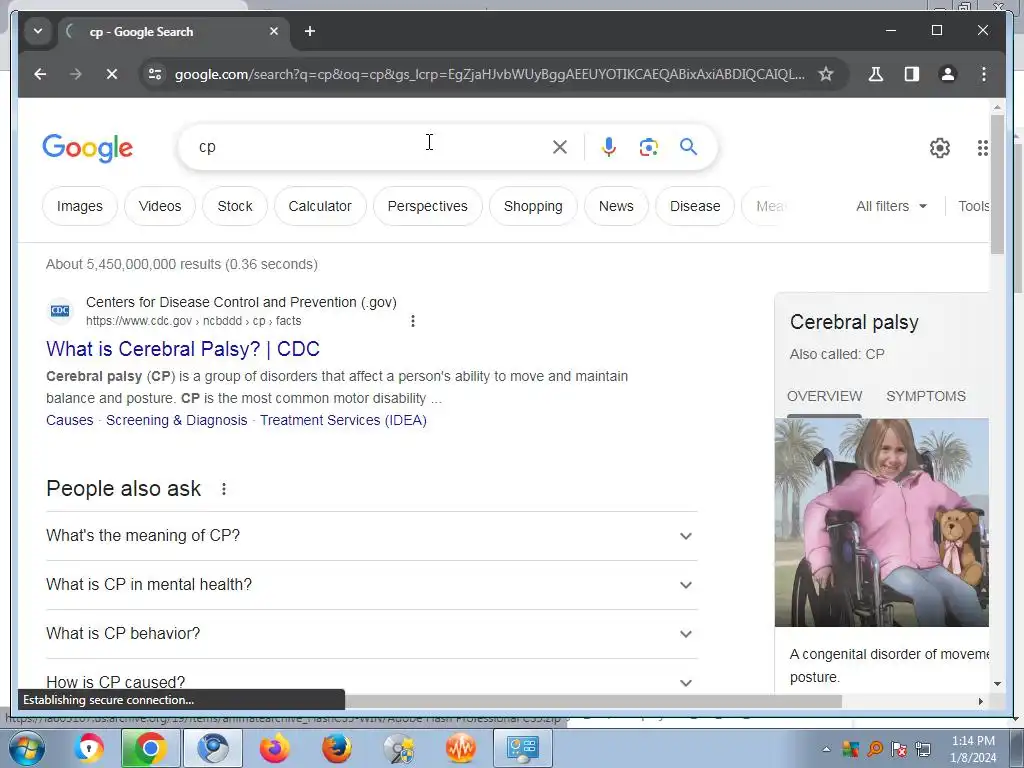Click the address bar URL

pyautogui.click(x=490, y=74)
